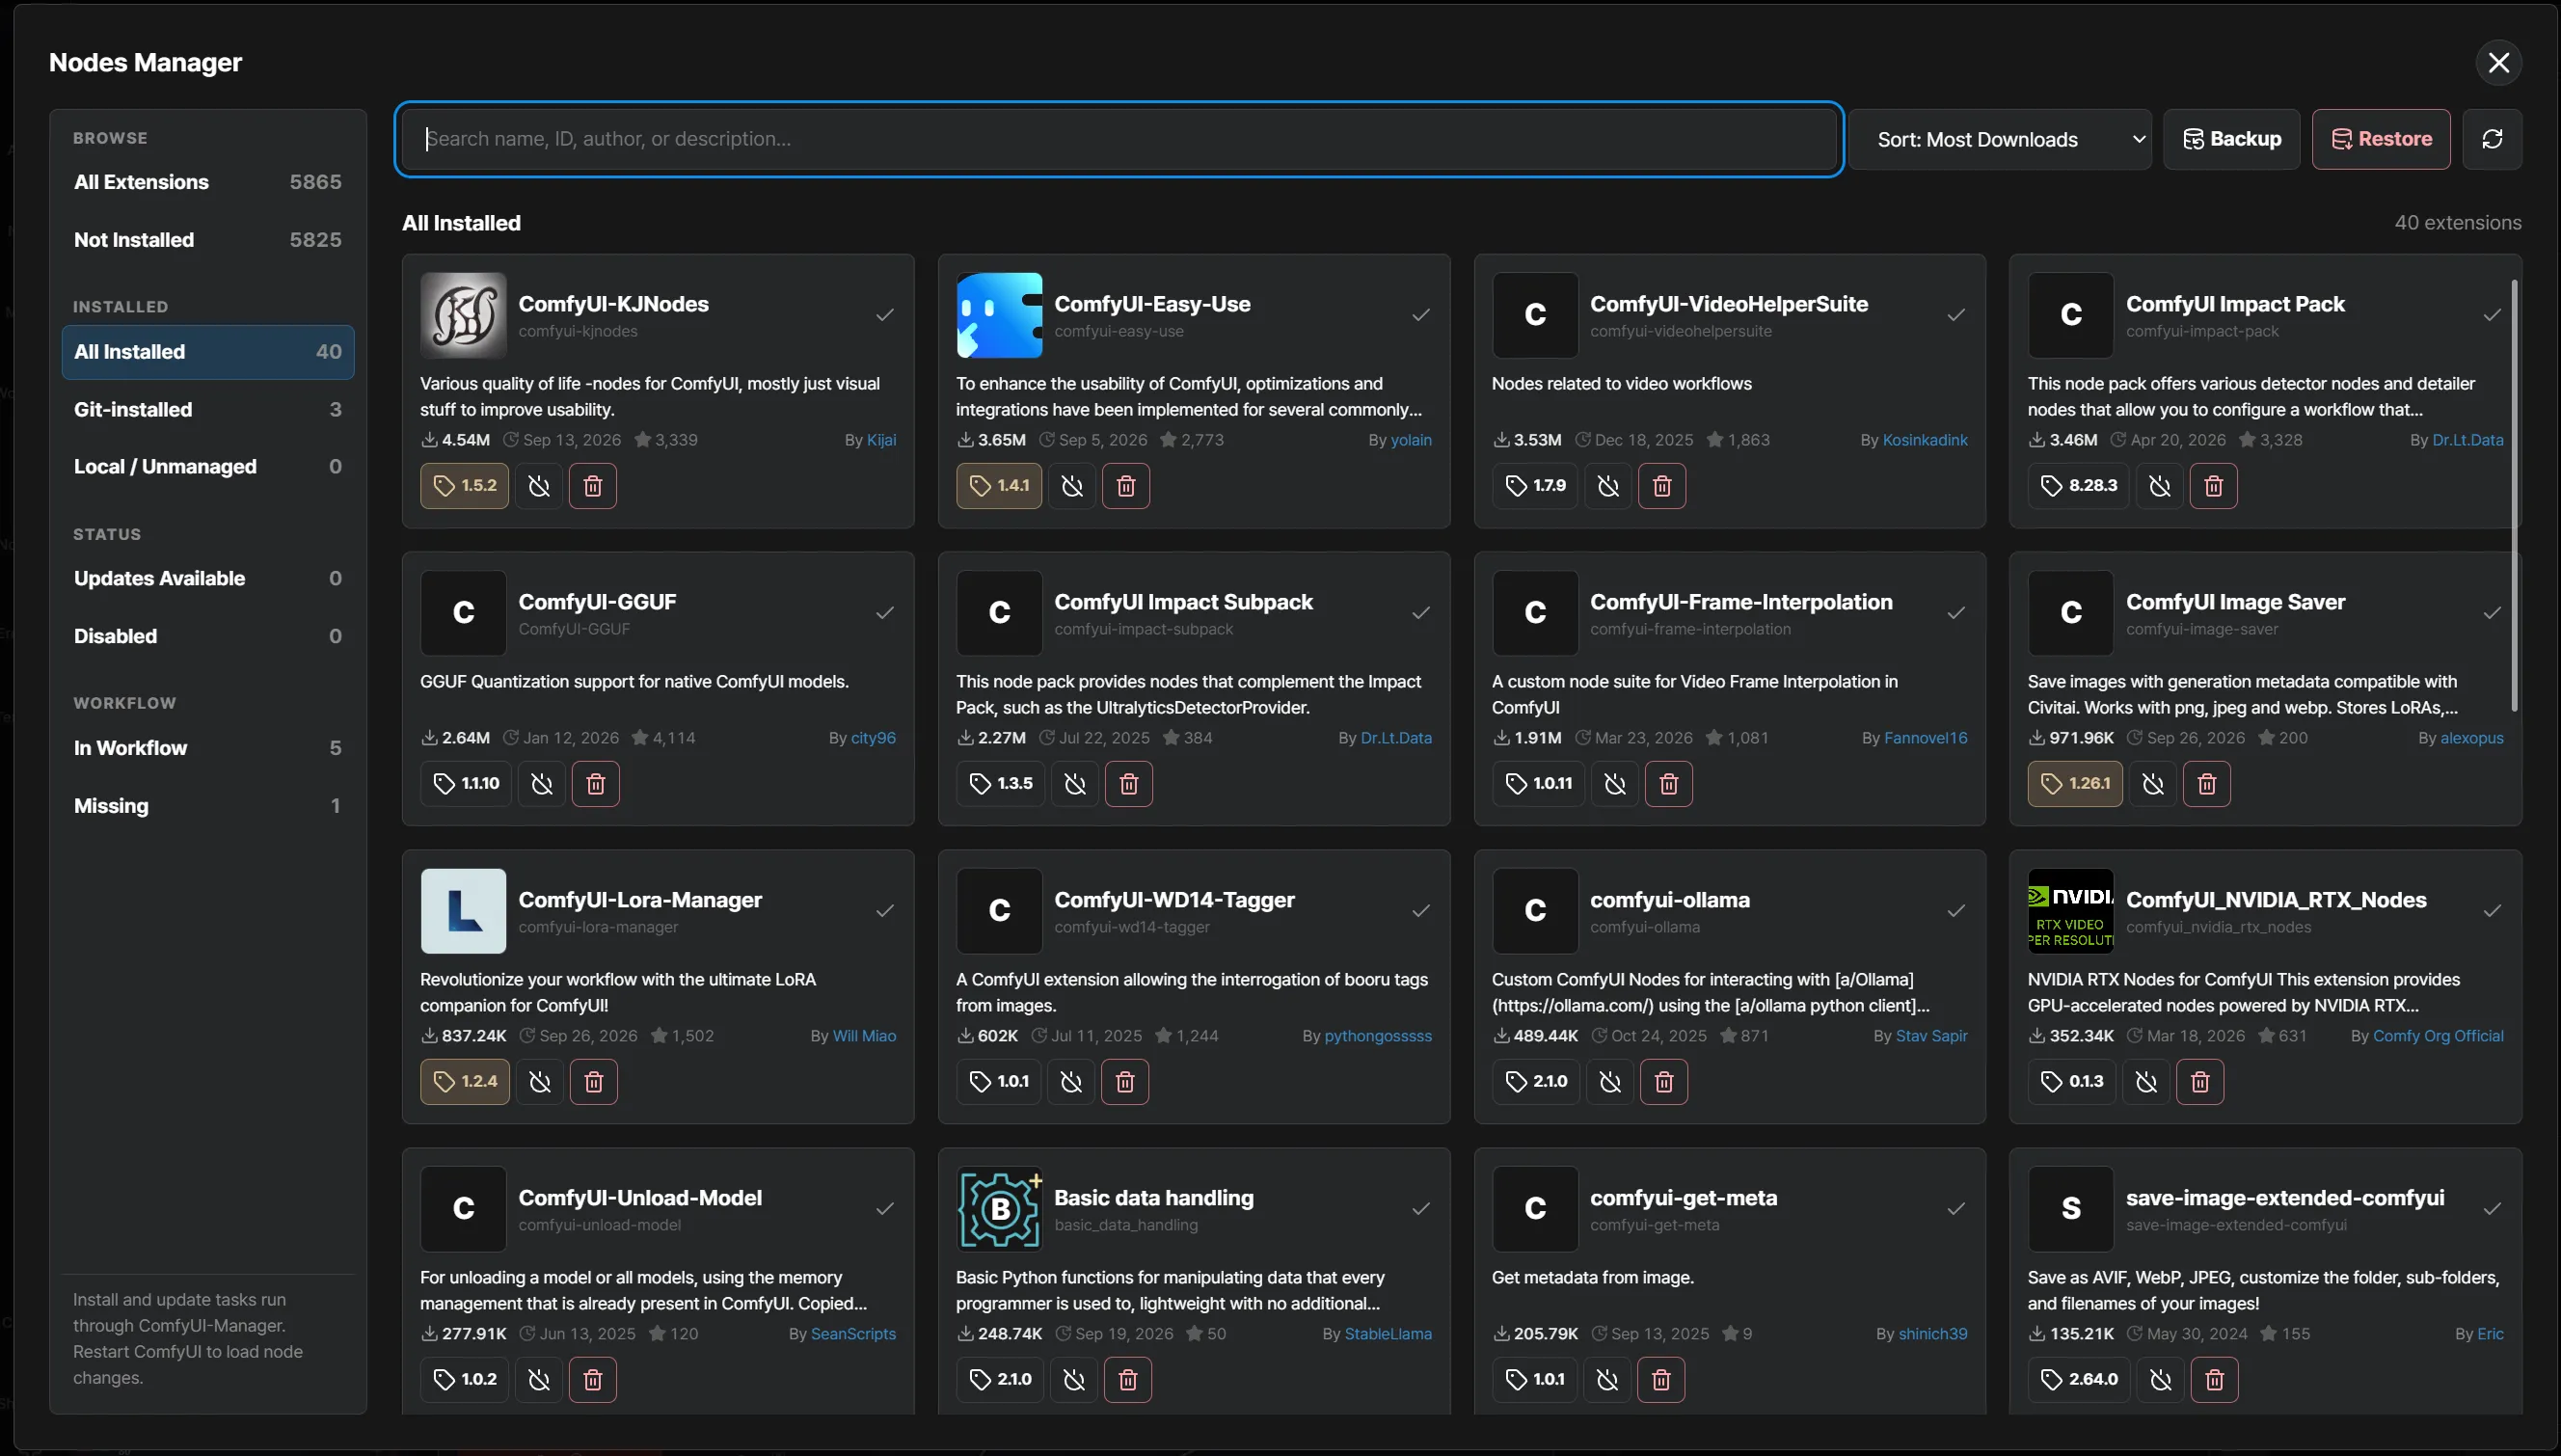Toggle disable icon on ComfyUI Impact Pack

[x=2160, y=486]
